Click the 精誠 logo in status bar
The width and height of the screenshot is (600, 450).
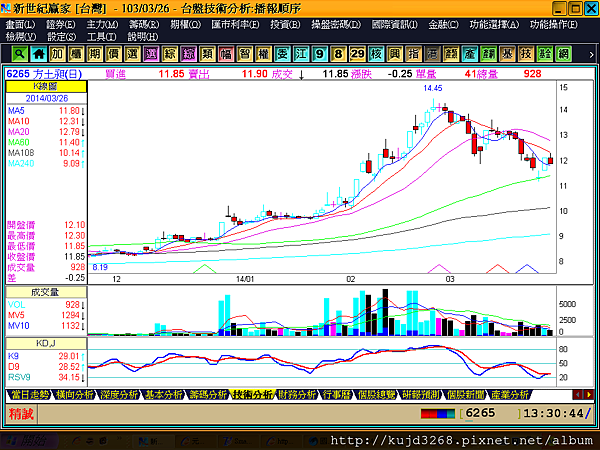21,414
